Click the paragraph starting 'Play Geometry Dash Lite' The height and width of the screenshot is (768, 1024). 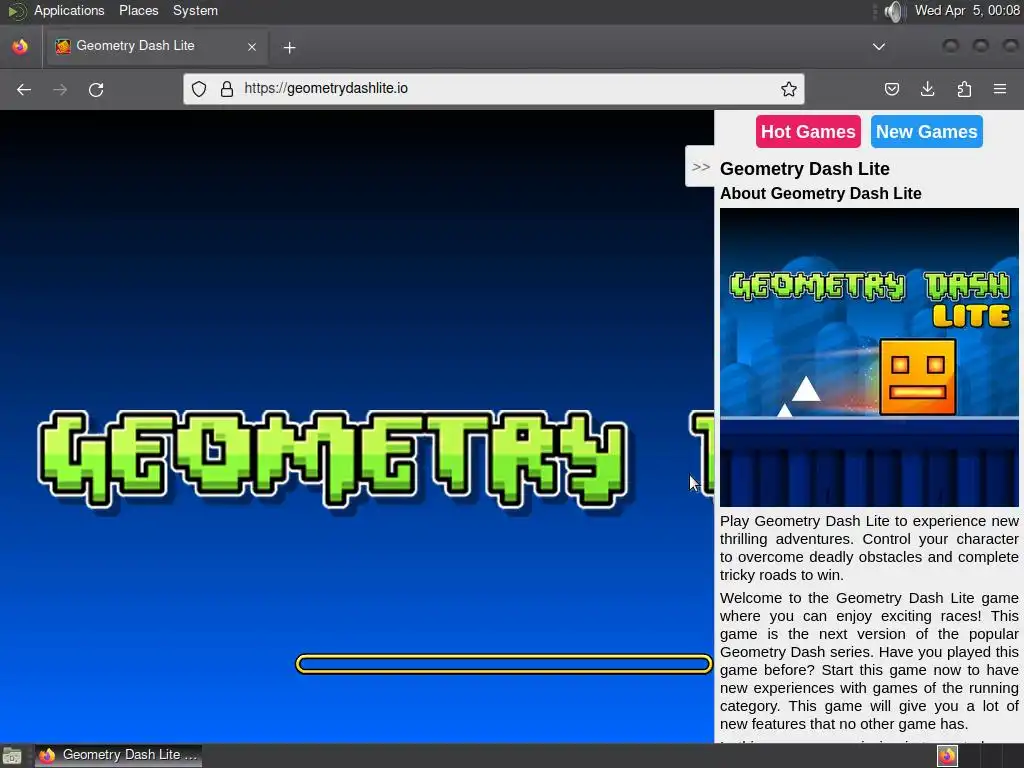coord(869,548)
